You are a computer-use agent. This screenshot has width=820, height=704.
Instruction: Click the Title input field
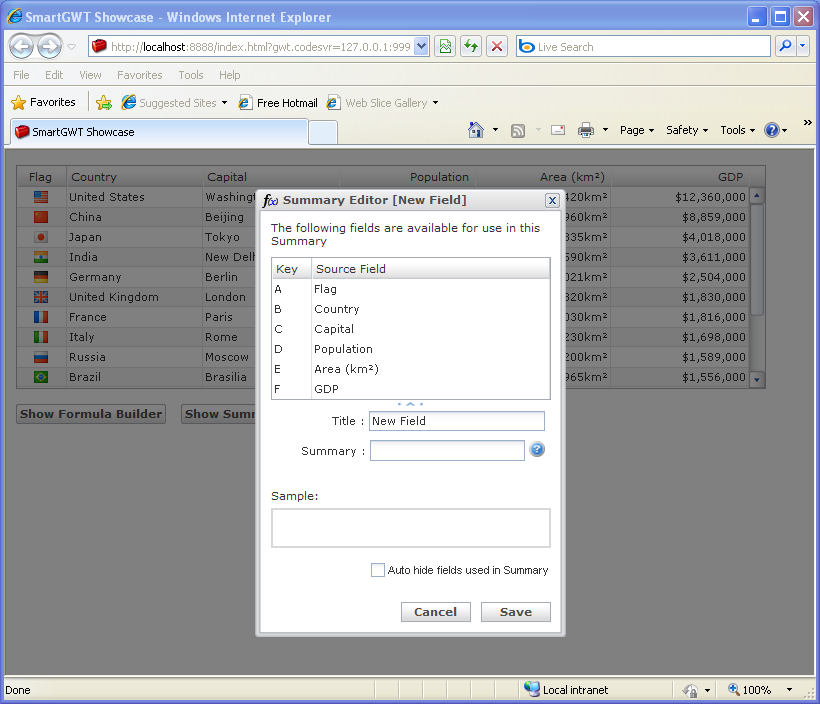[457, 421]
